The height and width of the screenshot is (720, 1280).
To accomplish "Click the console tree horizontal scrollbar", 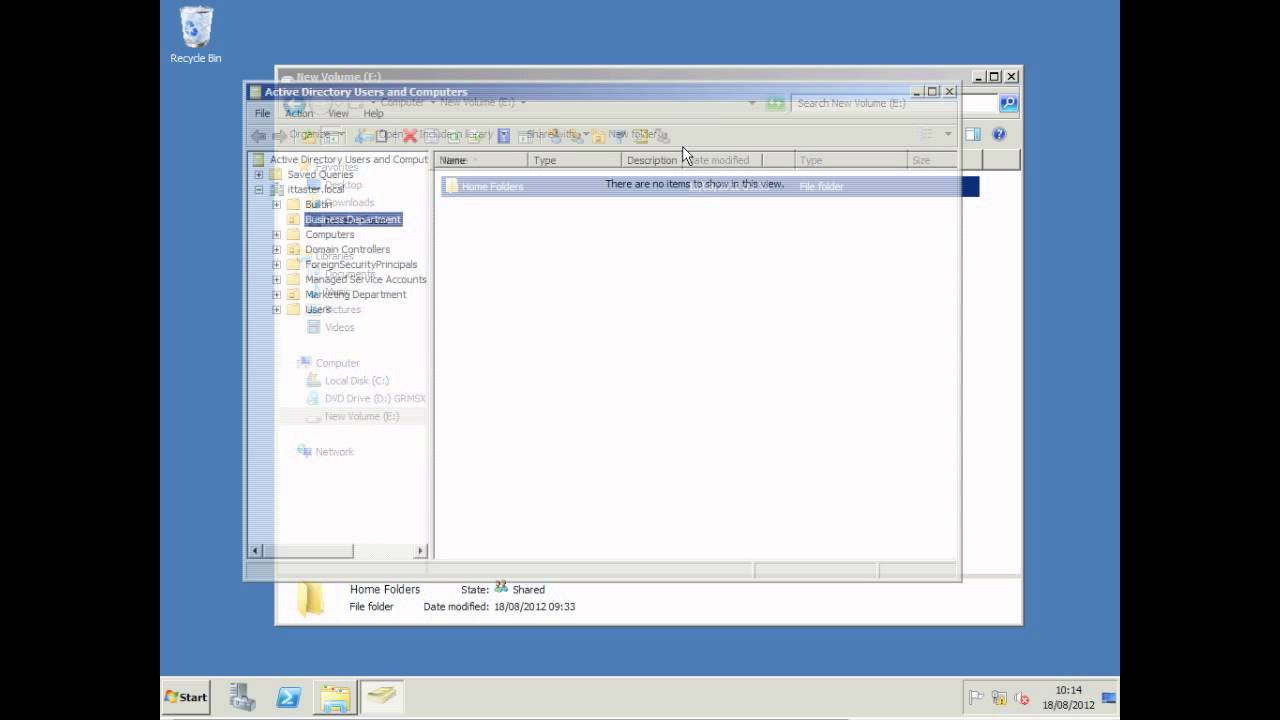I will click(339, 551).
